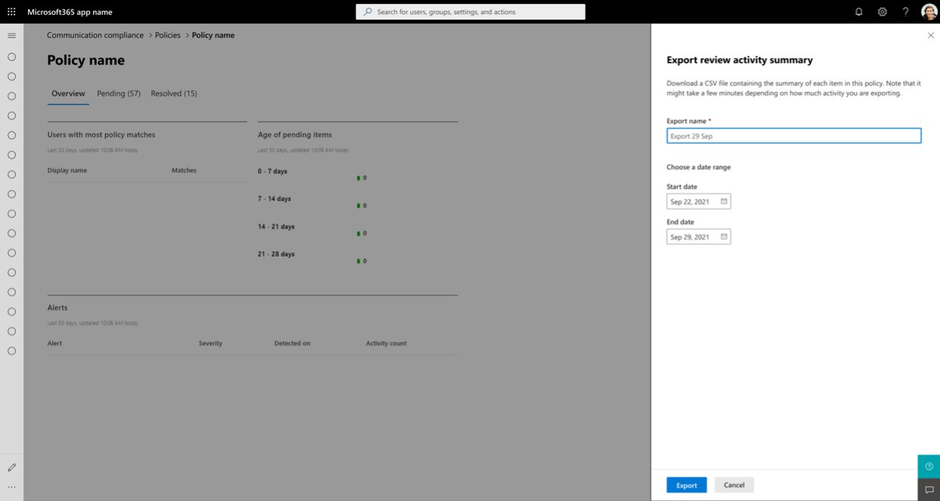Click the Users with most policy matches heading
Viewport: 940px width, 501px height.
click(101, 135)
